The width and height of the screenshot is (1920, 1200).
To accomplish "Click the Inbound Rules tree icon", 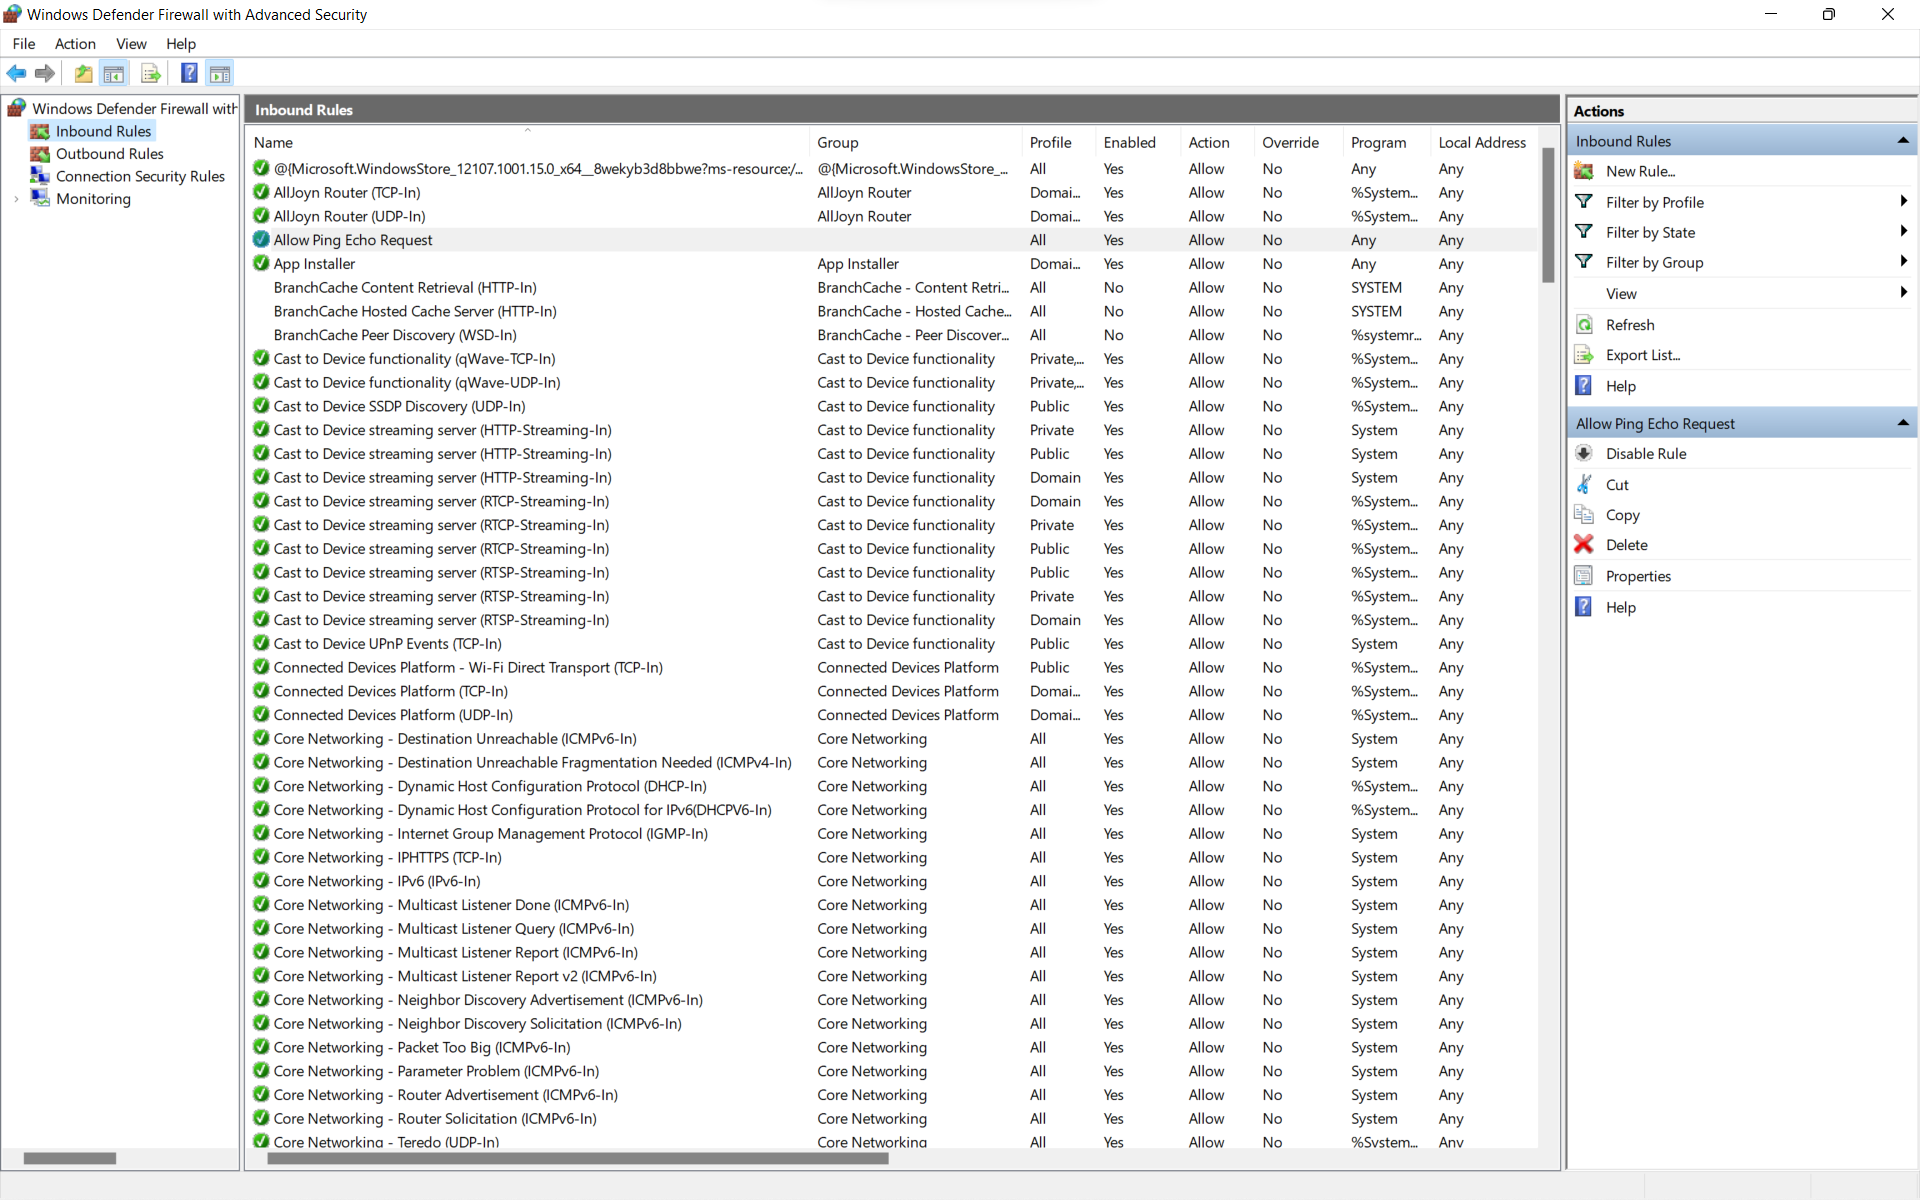I will point(40,130).
